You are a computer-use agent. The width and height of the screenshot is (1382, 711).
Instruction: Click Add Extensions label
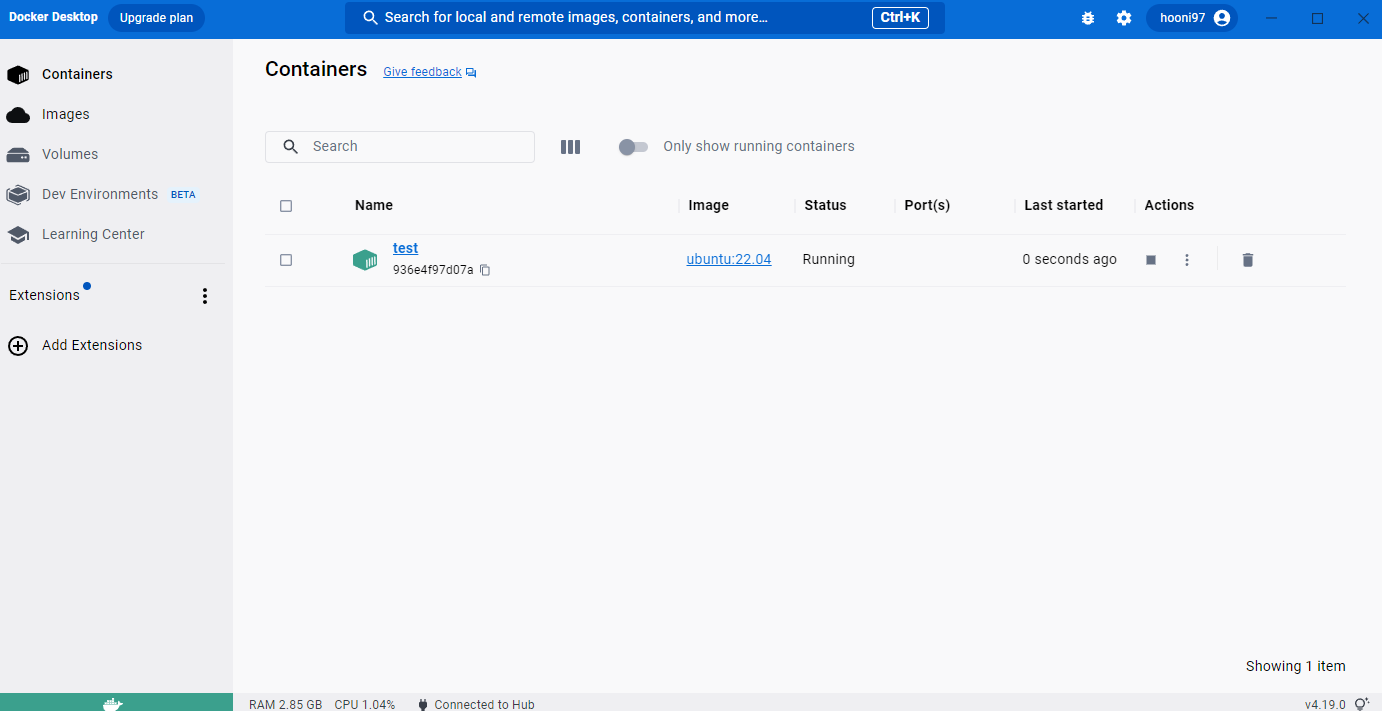tap(92, 345)
